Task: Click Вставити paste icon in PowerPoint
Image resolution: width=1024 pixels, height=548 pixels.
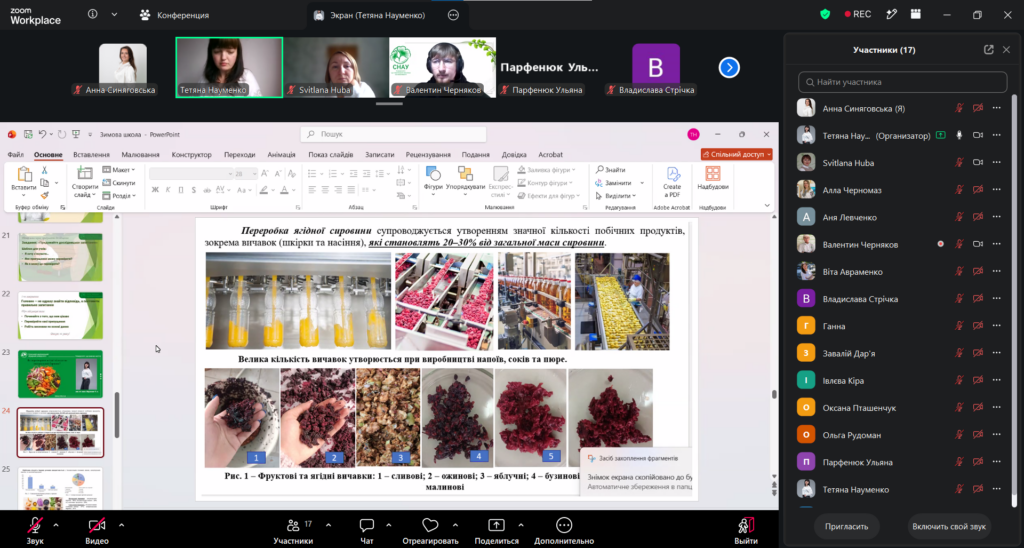Action: (x=24, y=174)
